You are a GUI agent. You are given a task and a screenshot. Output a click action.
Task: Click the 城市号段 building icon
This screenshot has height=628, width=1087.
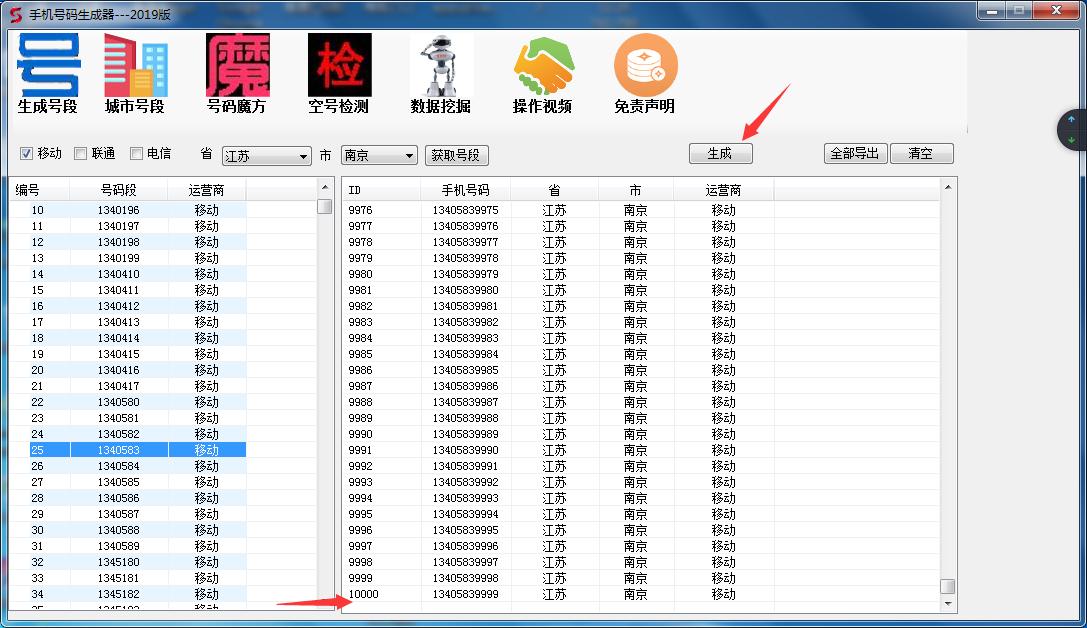pos(135,66)
